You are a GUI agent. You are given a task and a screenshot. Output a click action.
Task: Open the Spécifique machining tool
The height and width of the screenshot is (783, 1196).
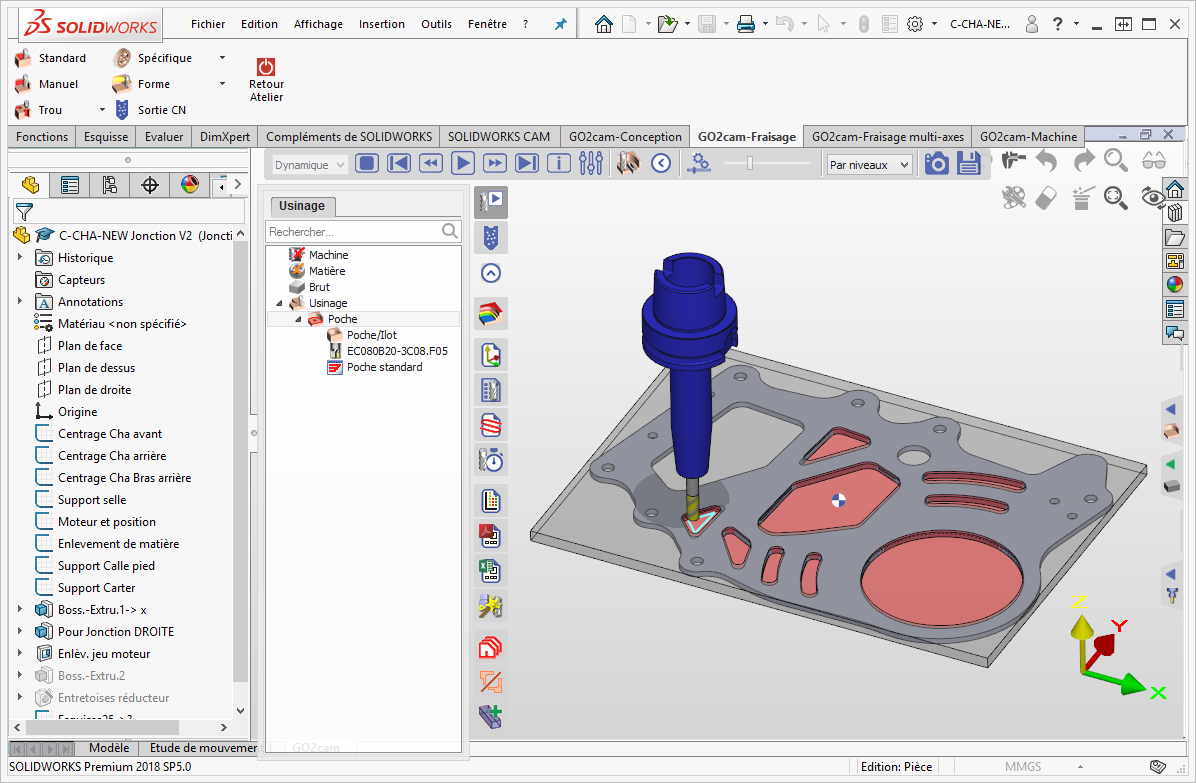pyautogui.click(x=153, y=58)
